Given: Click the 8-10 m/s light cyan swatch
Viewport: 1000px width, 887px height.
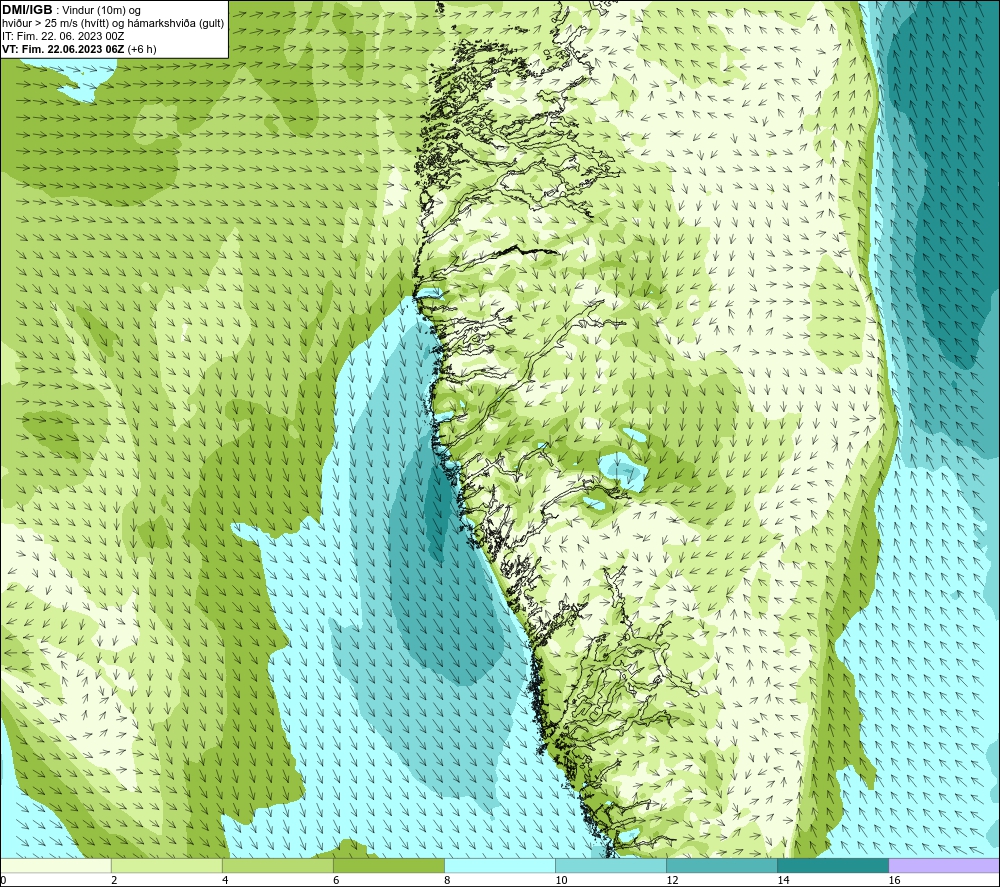Looking at the screenshot, I should 499,866.
